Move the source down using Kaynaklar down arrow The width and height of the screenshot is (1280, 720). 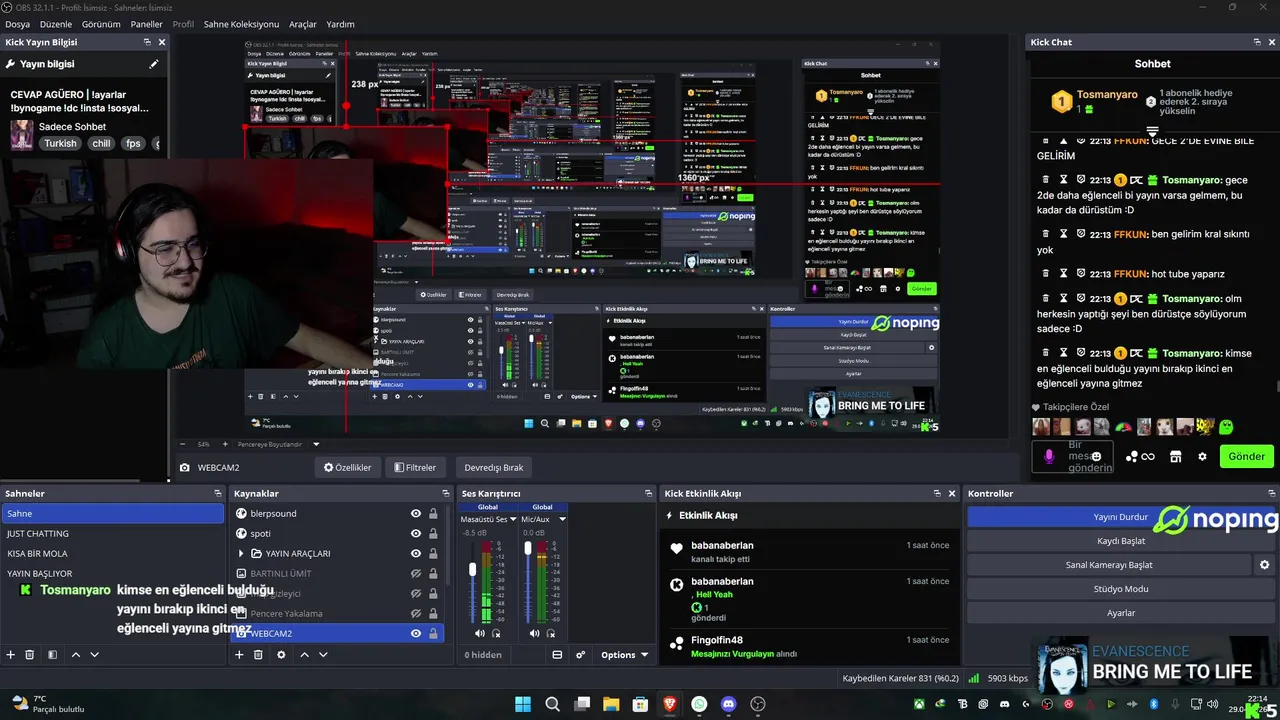(x=323, y=655)
